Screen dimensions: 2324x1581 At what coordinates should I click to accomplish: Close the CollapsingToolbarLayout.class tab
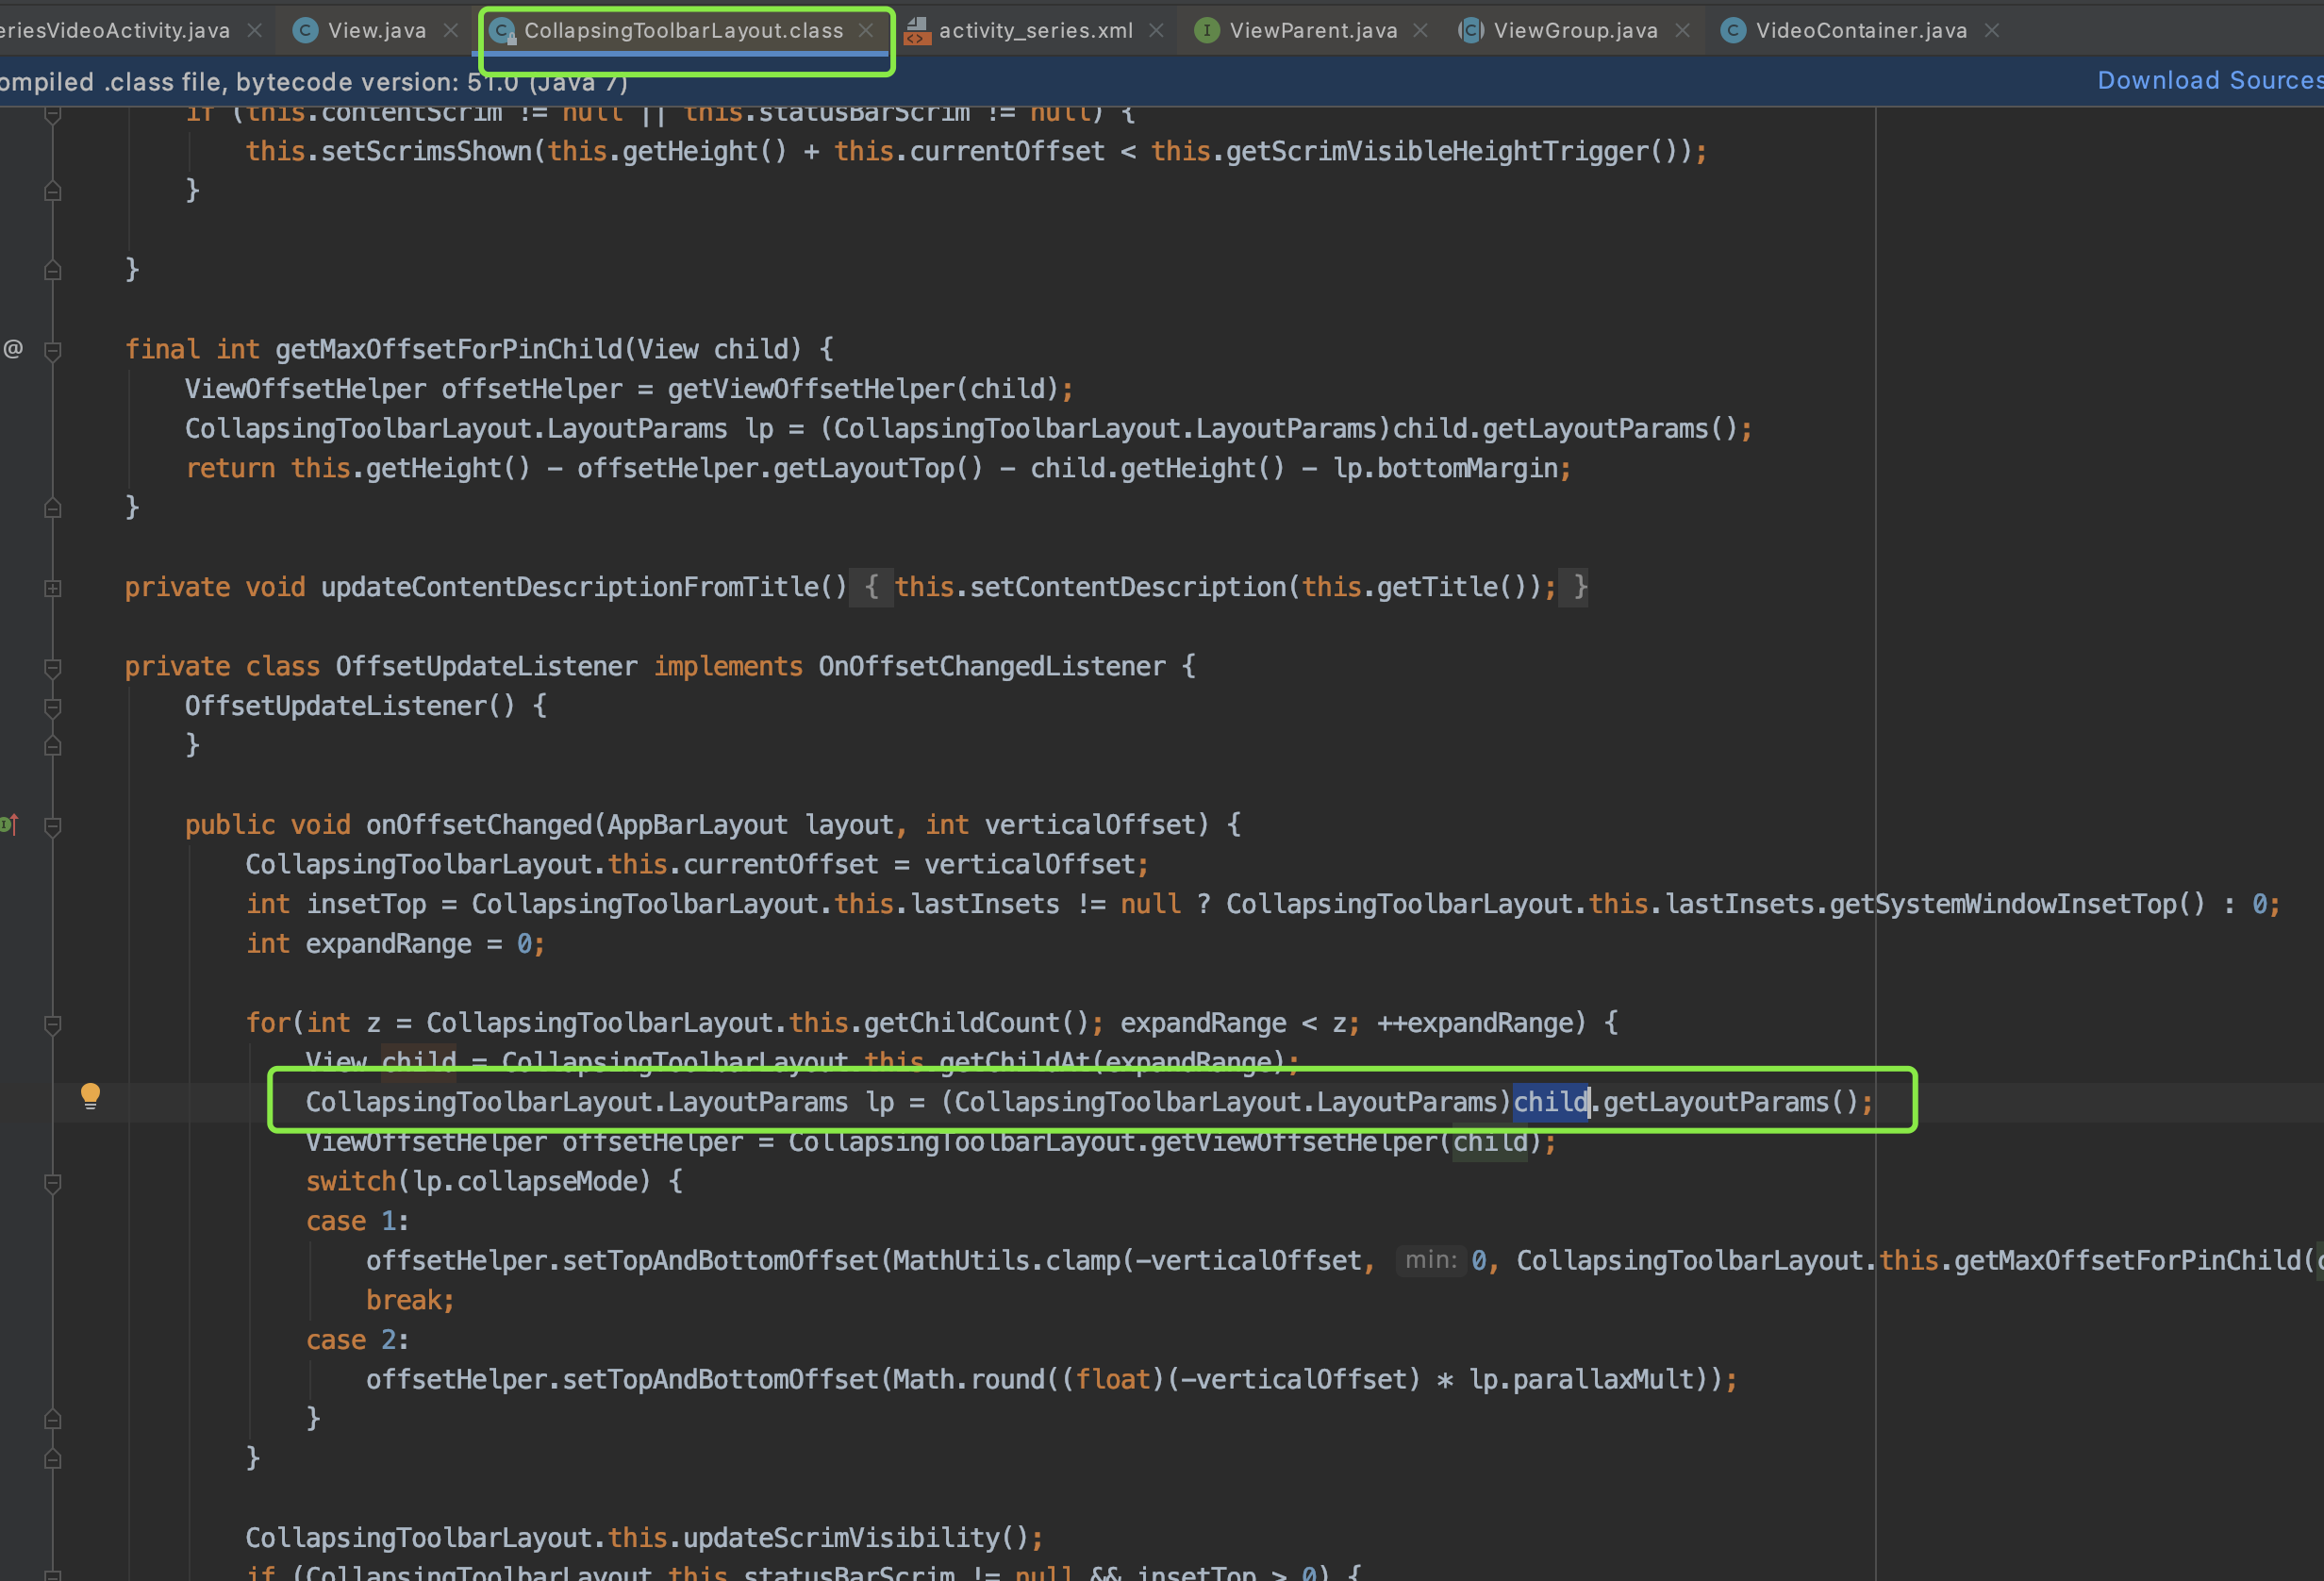pyautogui.click(x=866, y=31)
